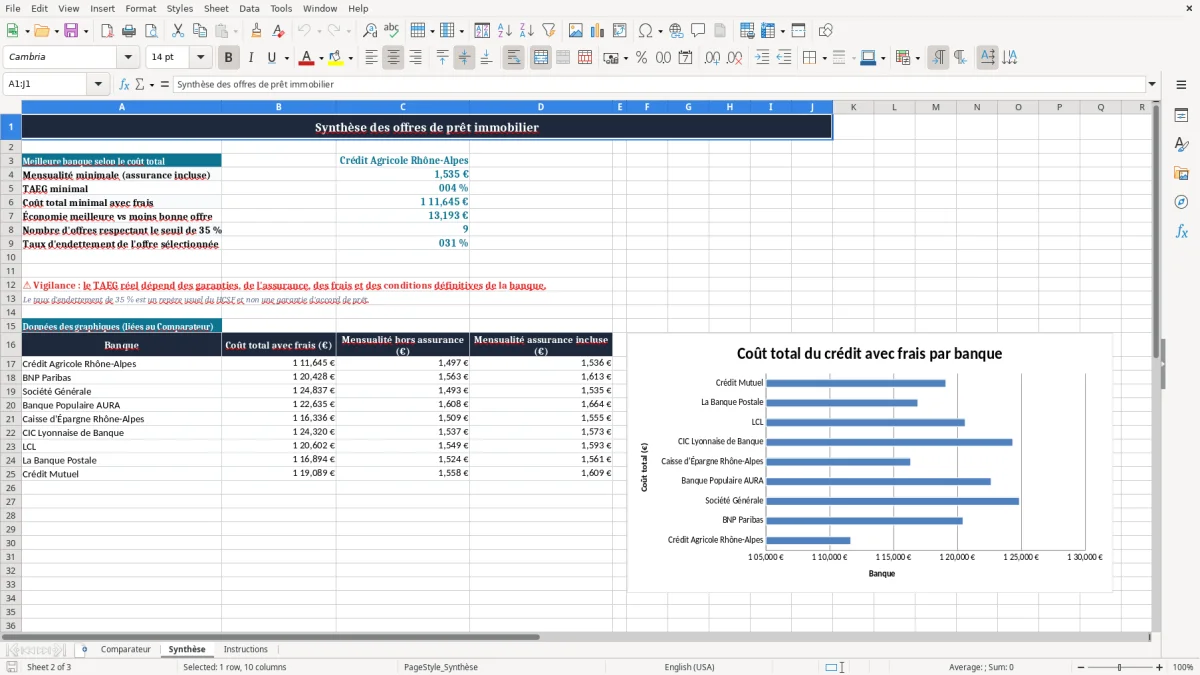Open the Format menu
This screenshot has width=1200, height=675.
pos(141,8)
